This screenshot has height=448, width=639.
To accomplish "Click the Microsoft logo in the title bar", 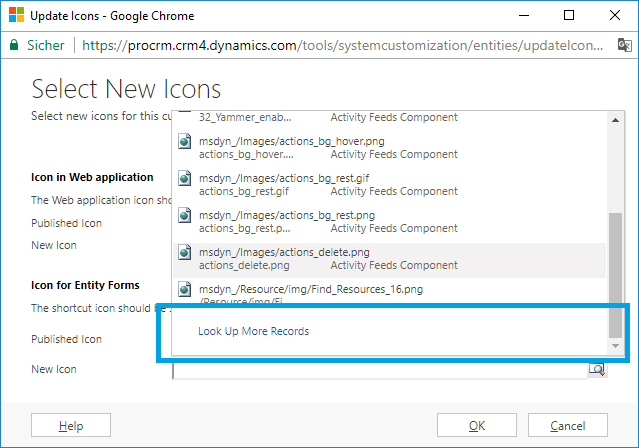I will (x=16, y=15).
